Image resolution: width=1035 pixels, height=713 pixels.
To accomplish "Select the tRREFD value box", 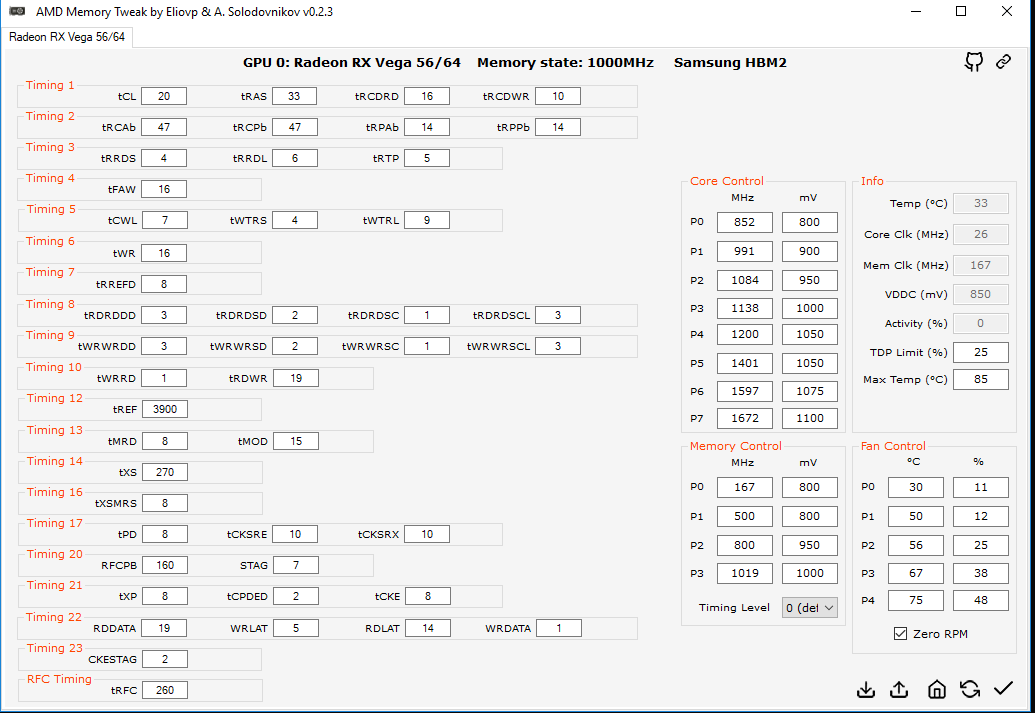I will [164, 284].
